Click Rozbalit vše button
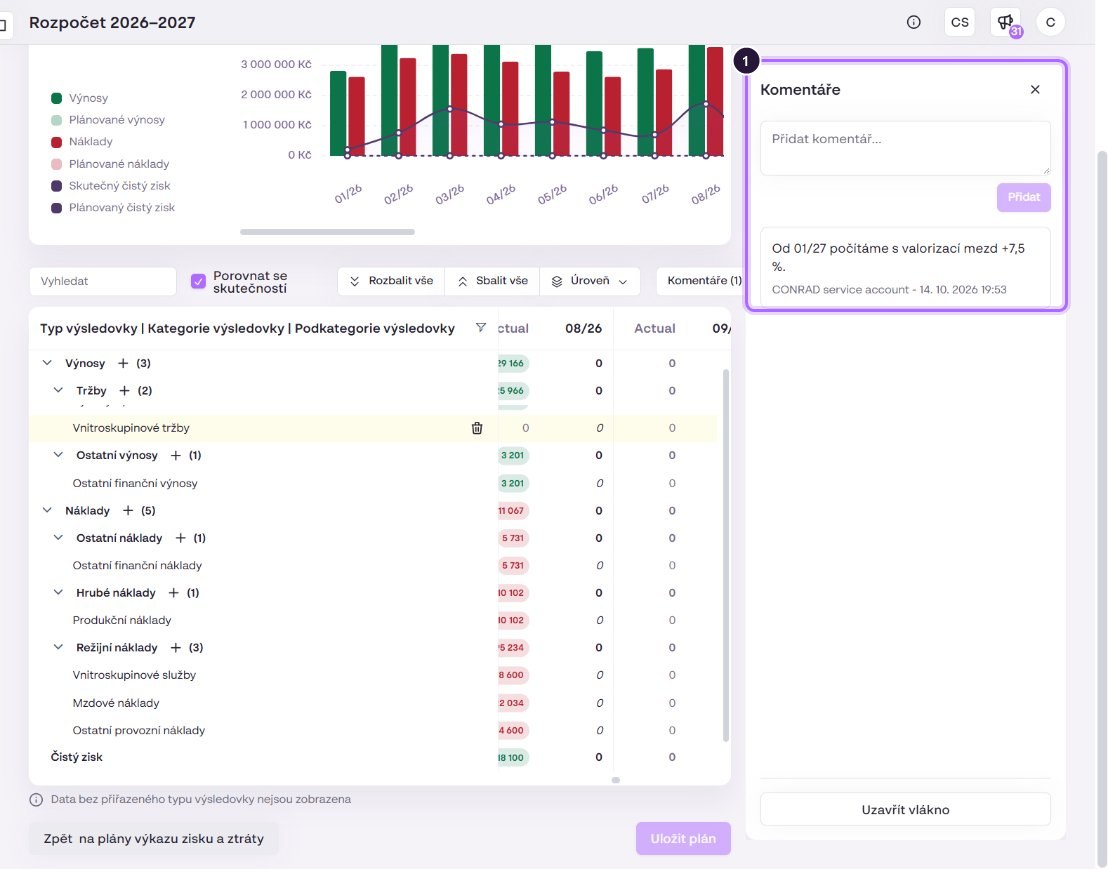The width and height of the screenshot is (1108, 869). [x=391, y=281]
